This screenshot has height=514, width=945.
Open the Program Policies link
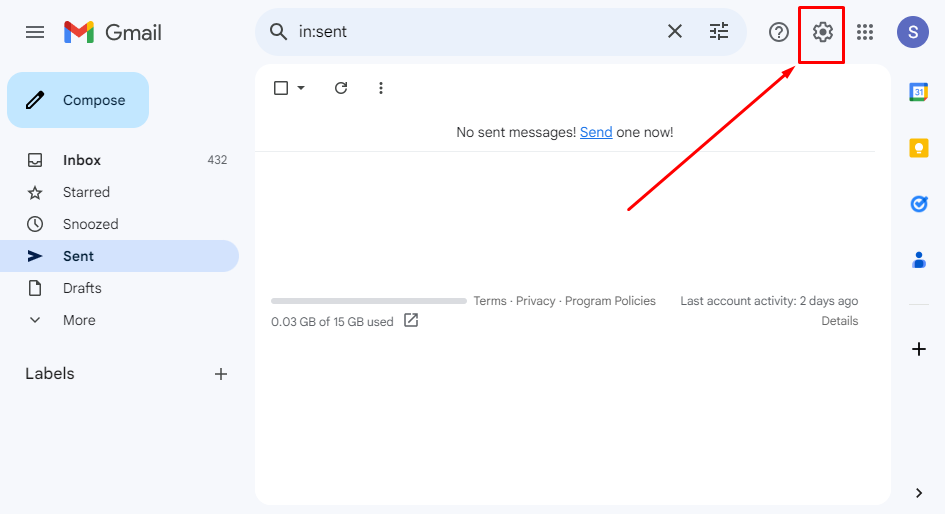point(610,301)
